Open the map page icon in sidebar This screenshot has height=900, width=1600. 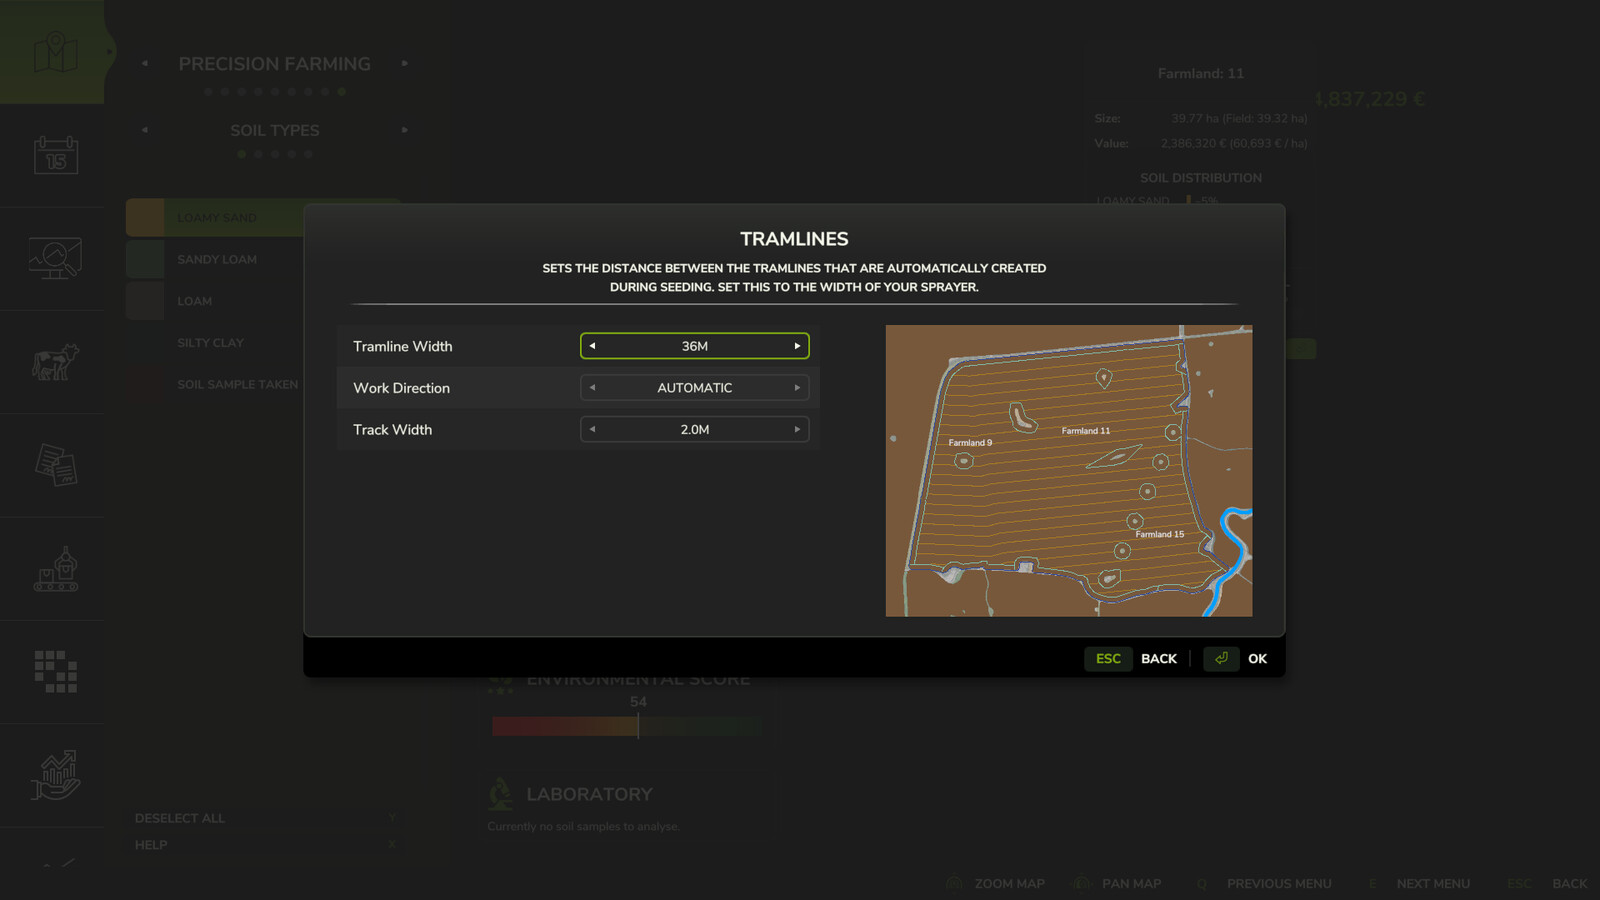[x=55, y=52]
